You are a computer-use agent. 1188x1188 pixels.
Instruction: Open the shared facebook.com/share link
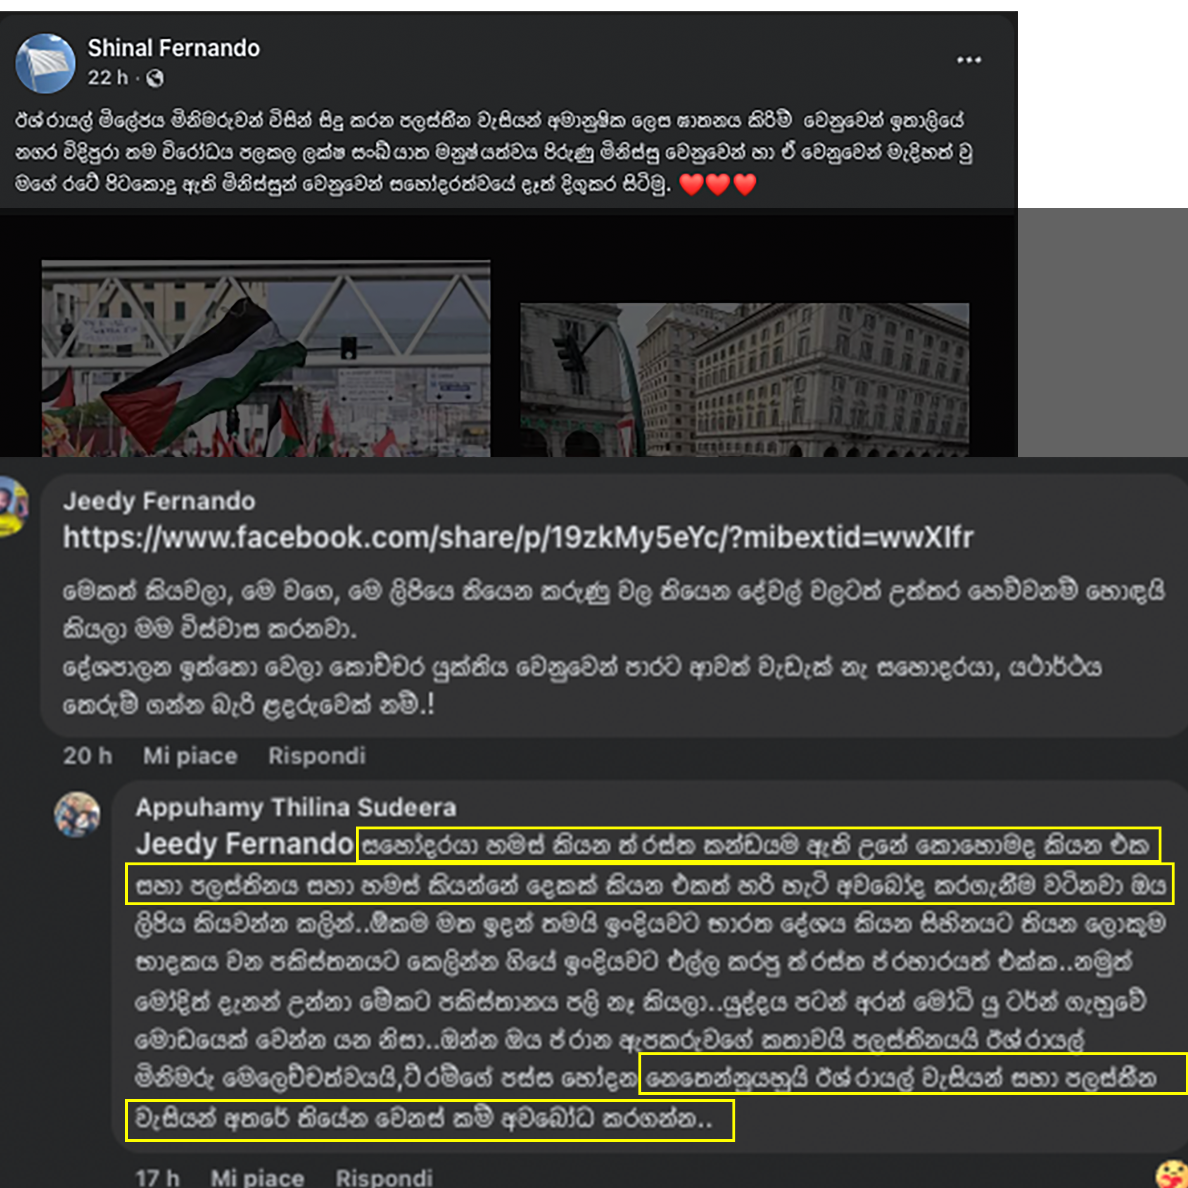point(517,537)
